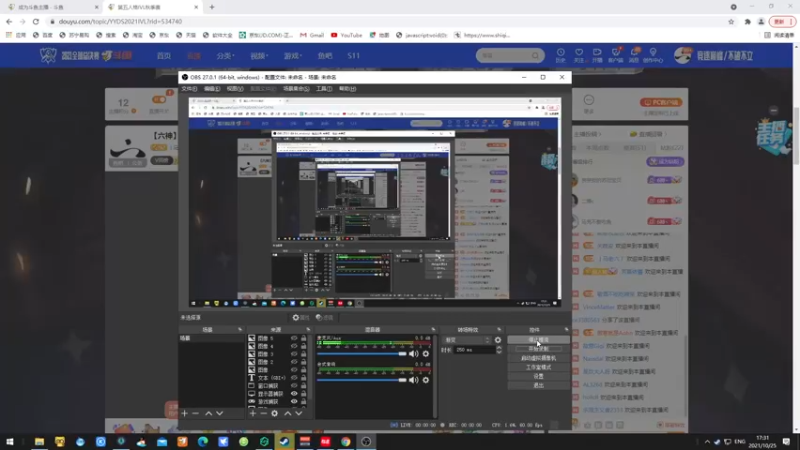Click the 退出 button in OBS

click(538, 386)
